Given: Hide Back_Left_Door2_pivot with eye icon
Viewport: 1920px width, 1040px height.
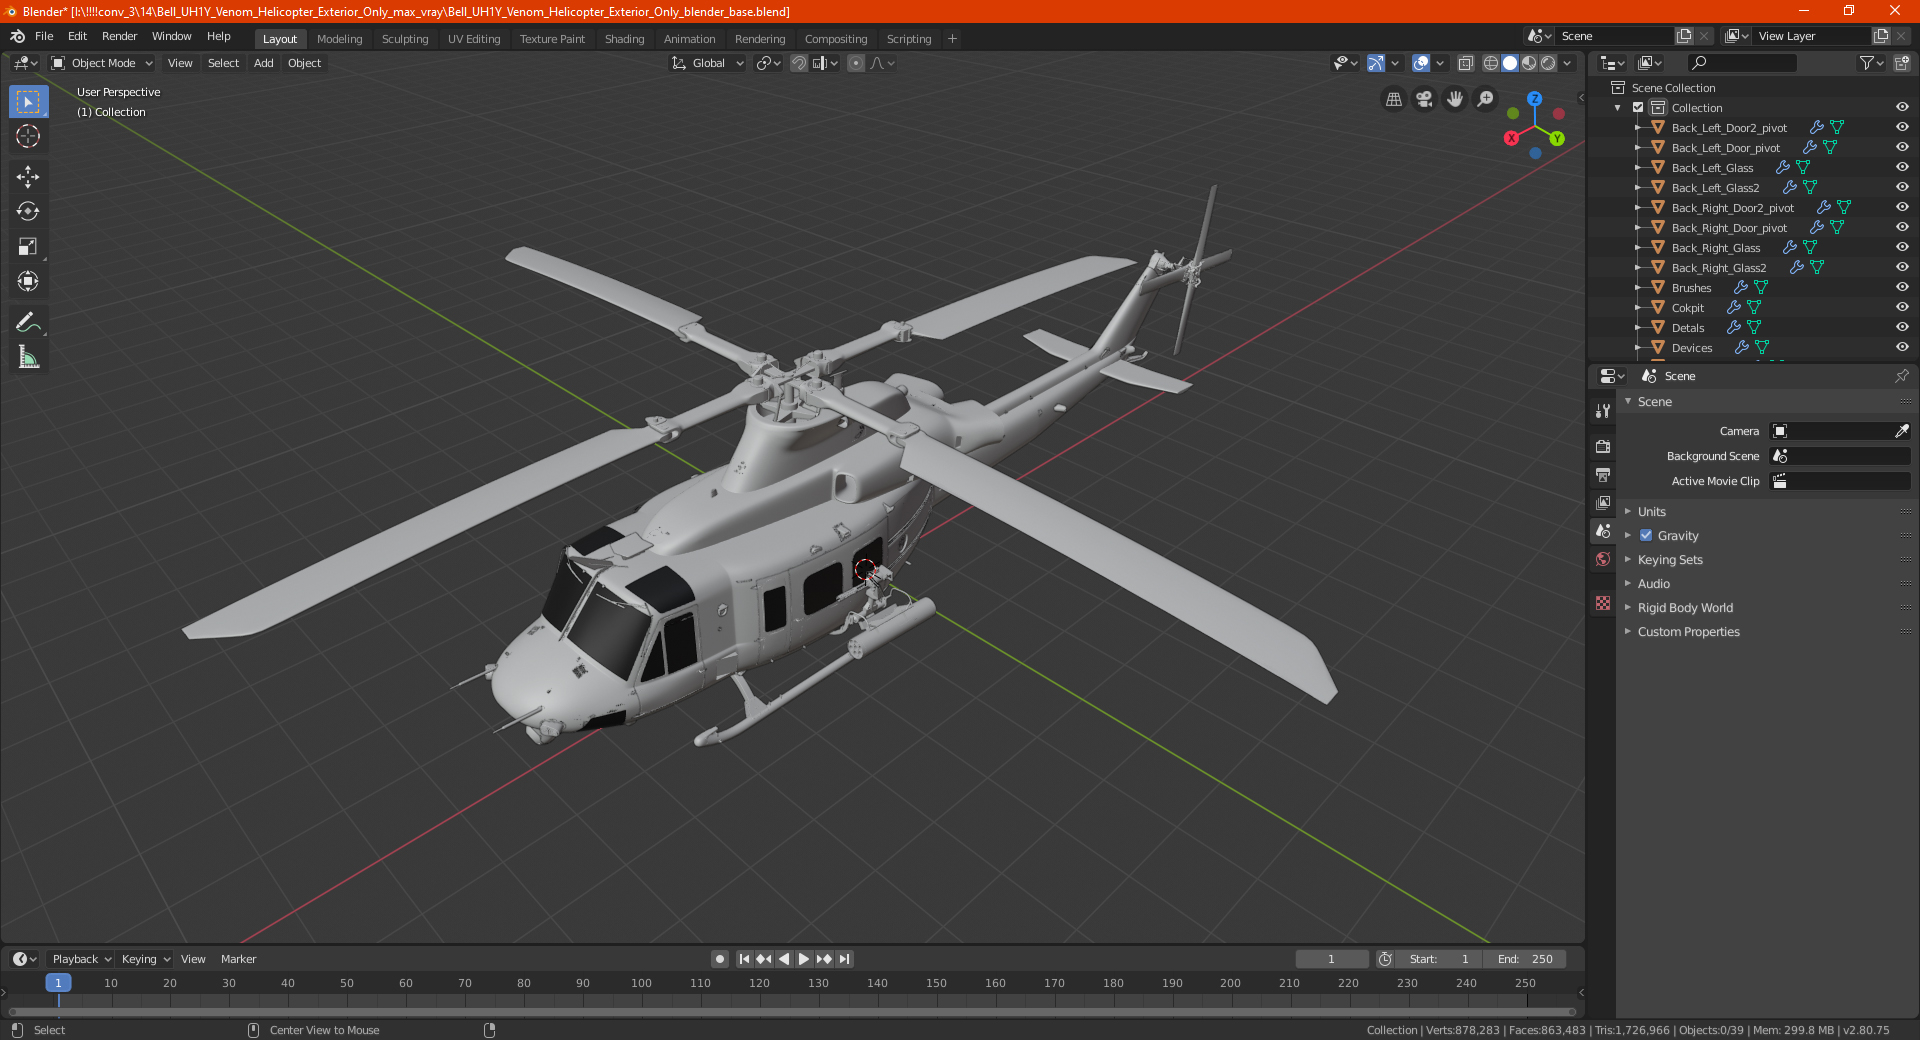Looking at the screenshot, I should tap(1902, 127).
